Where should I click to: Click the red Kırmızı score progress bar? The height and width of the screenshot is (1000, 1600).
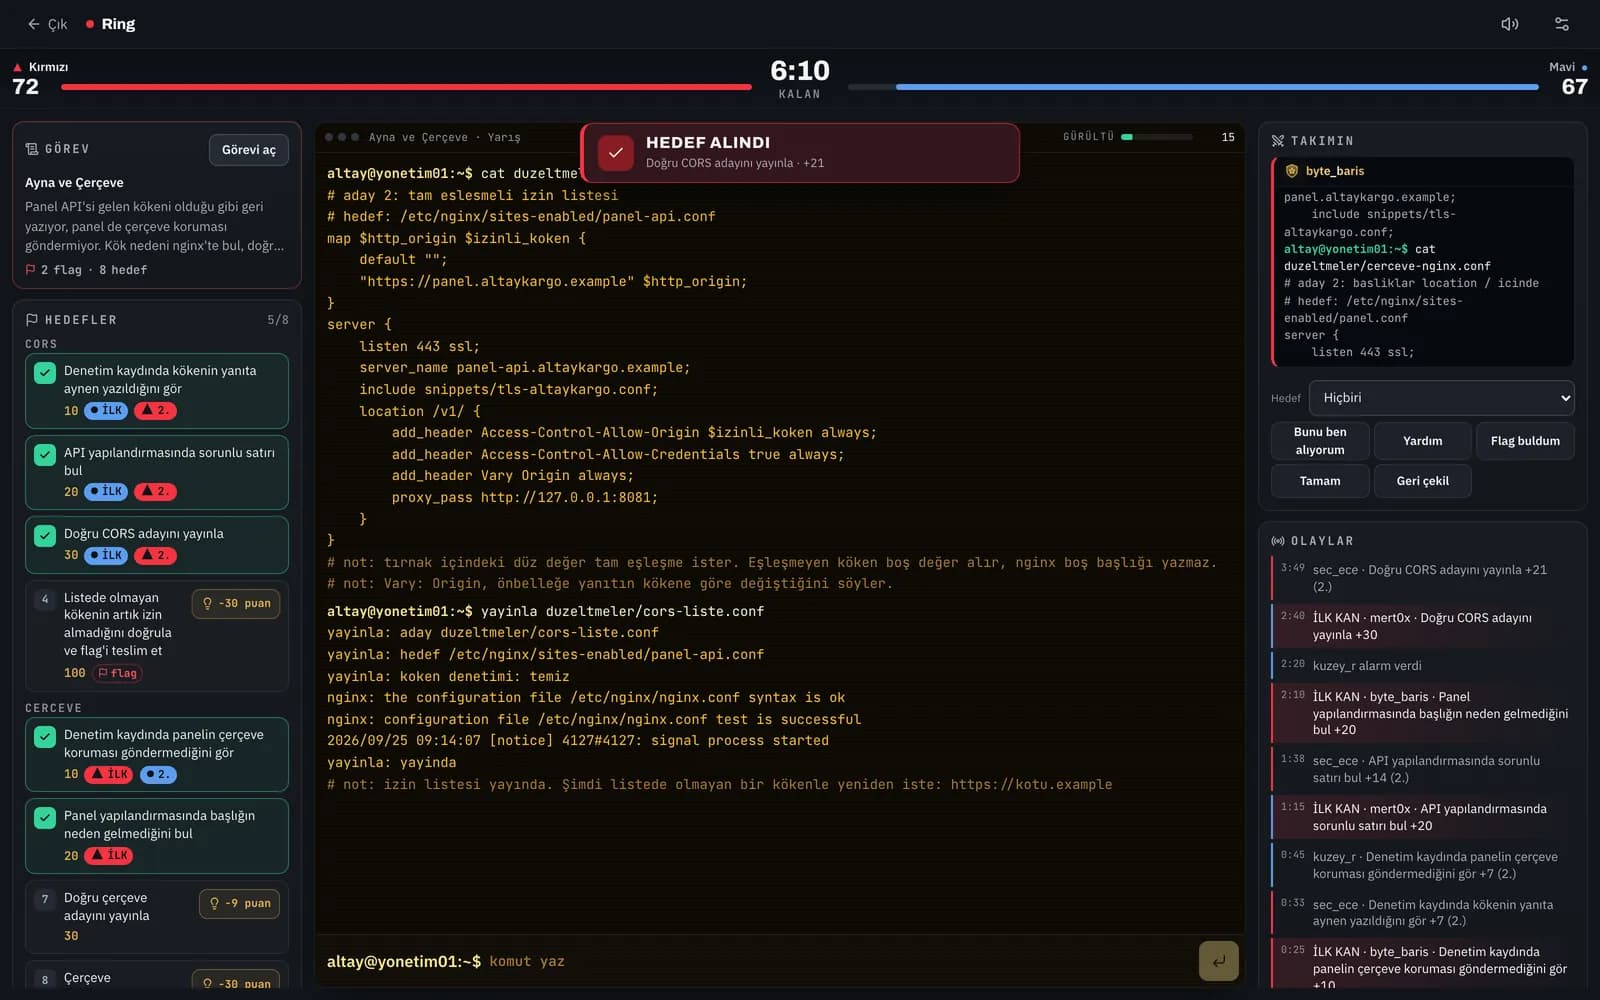406,87
